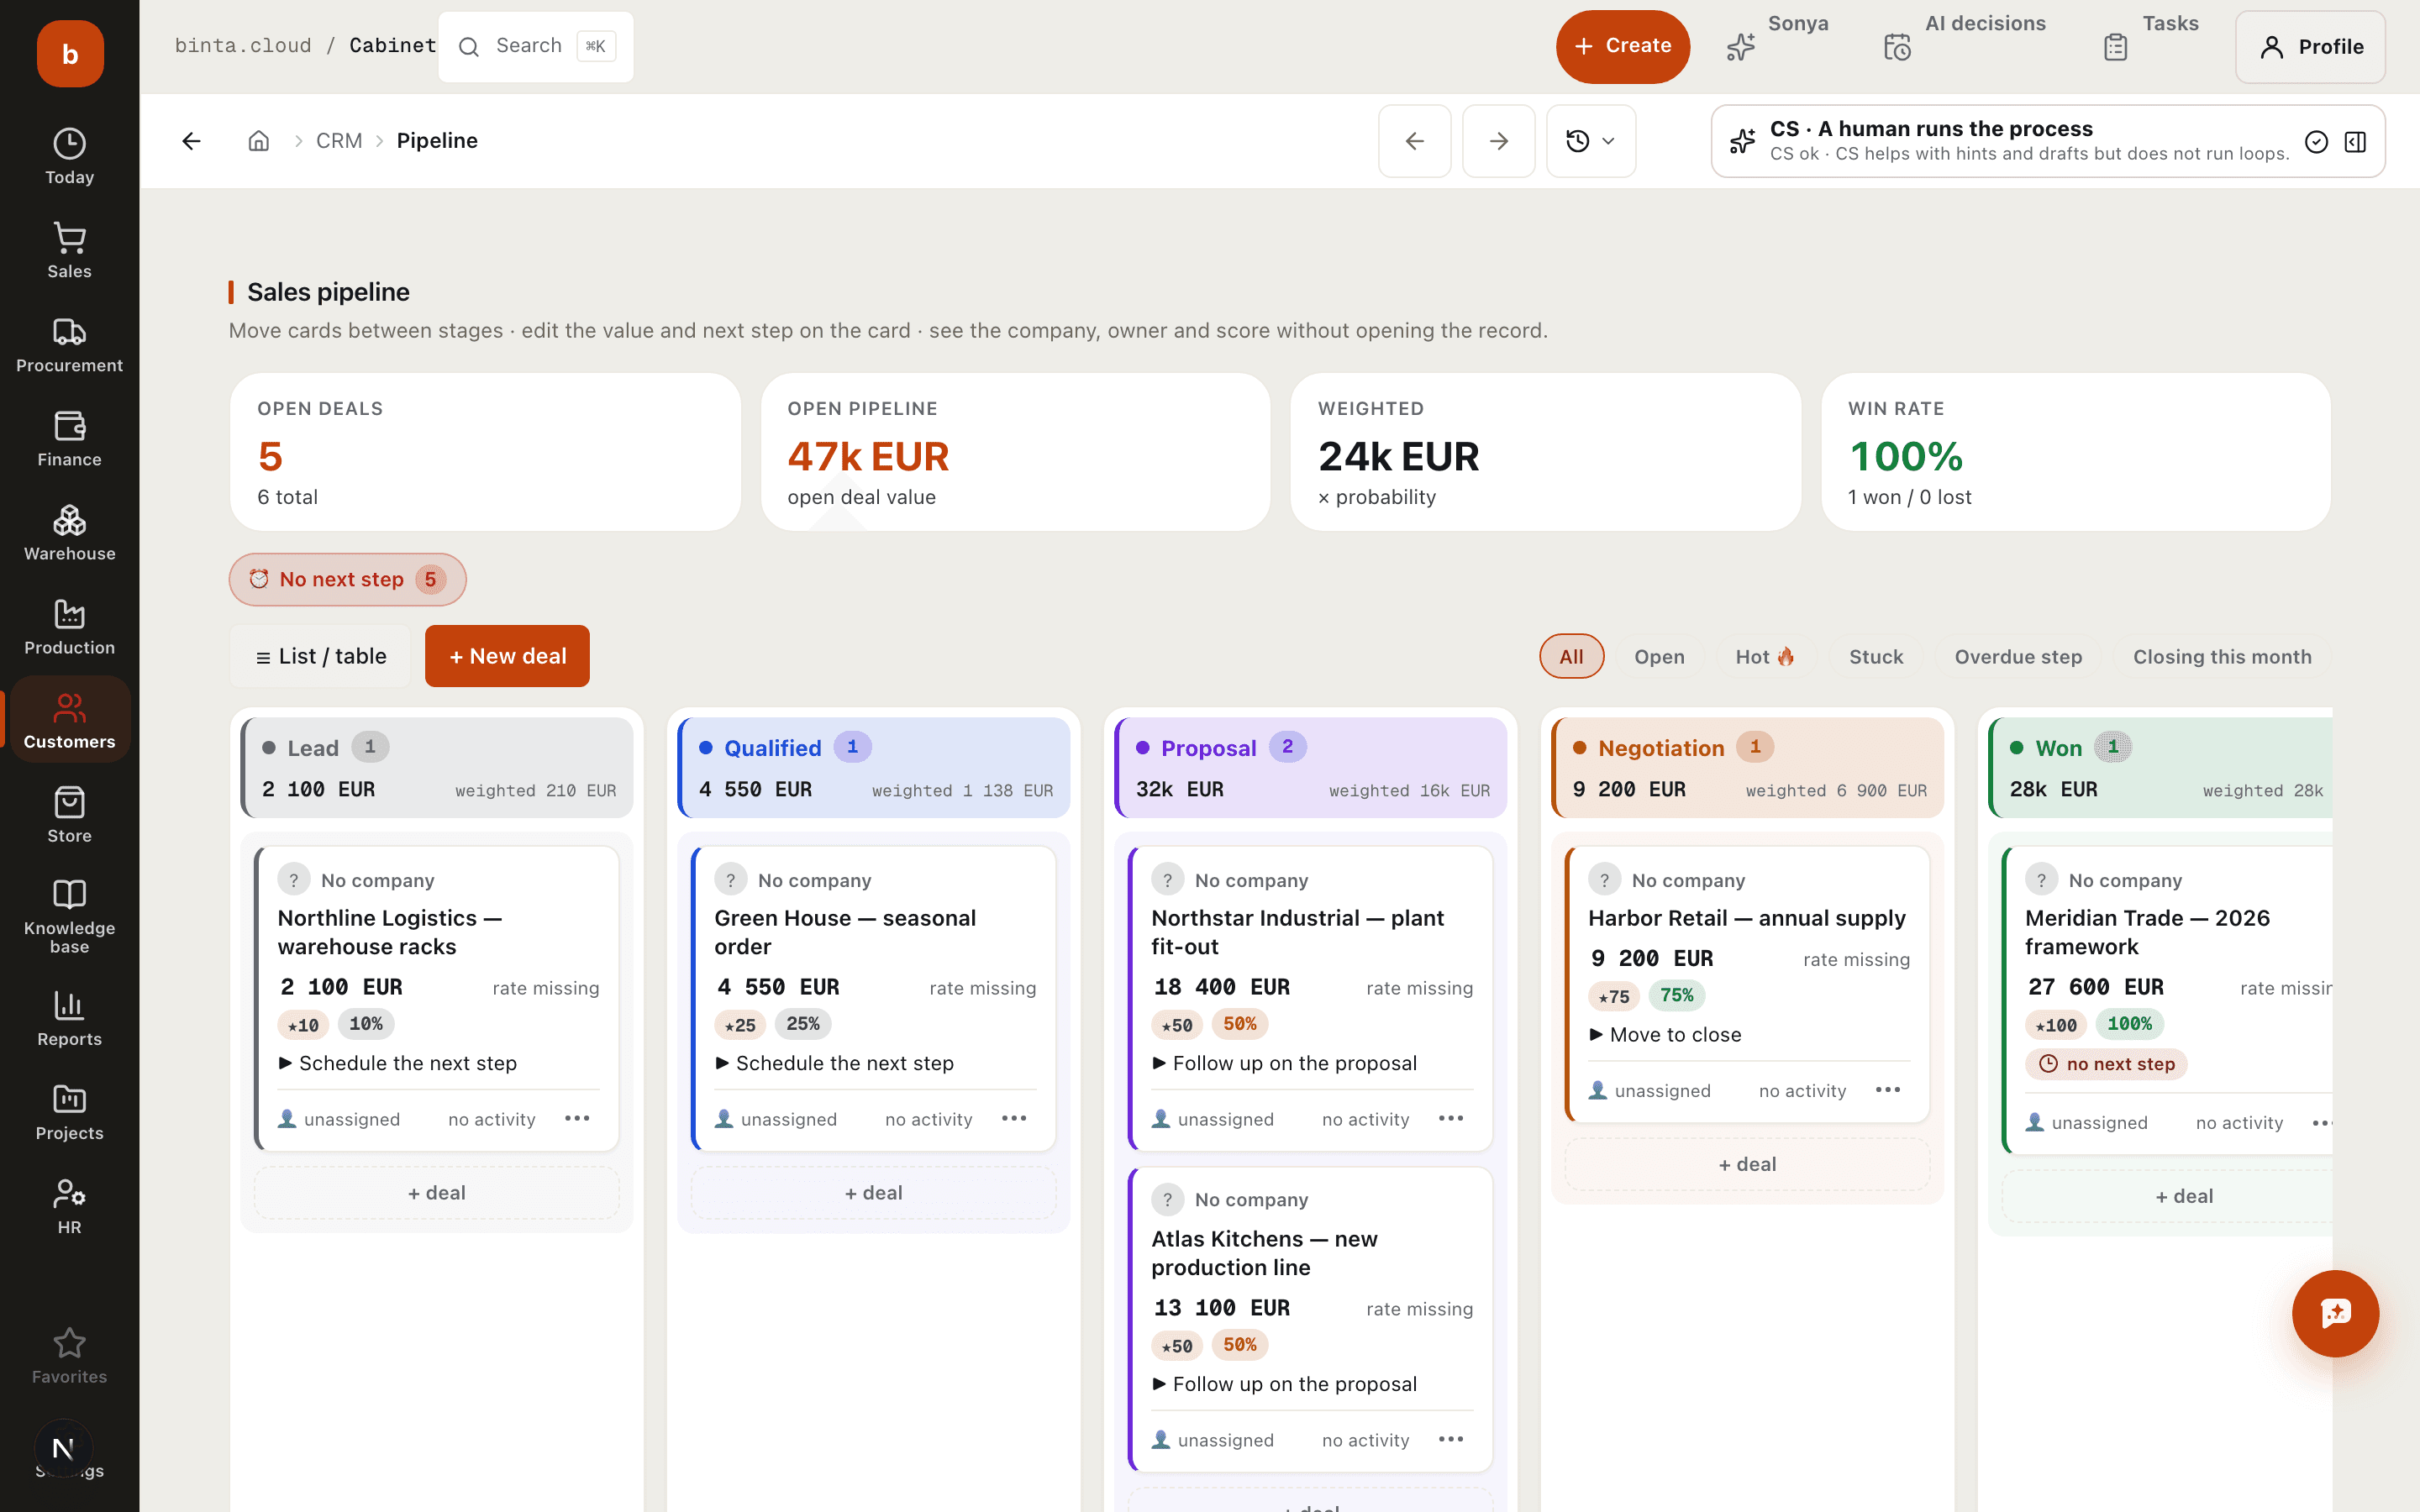Open menu on Atlas Kitchens card

[1451, 1439]
